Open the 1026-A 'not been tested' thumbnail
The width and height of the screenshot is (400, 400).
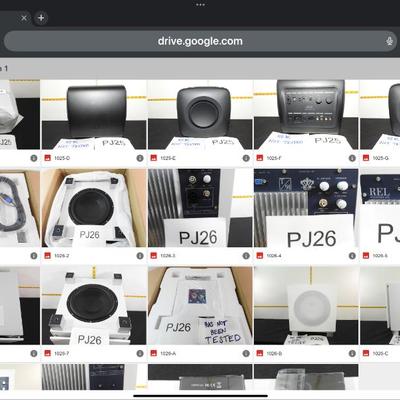point(200,305)
